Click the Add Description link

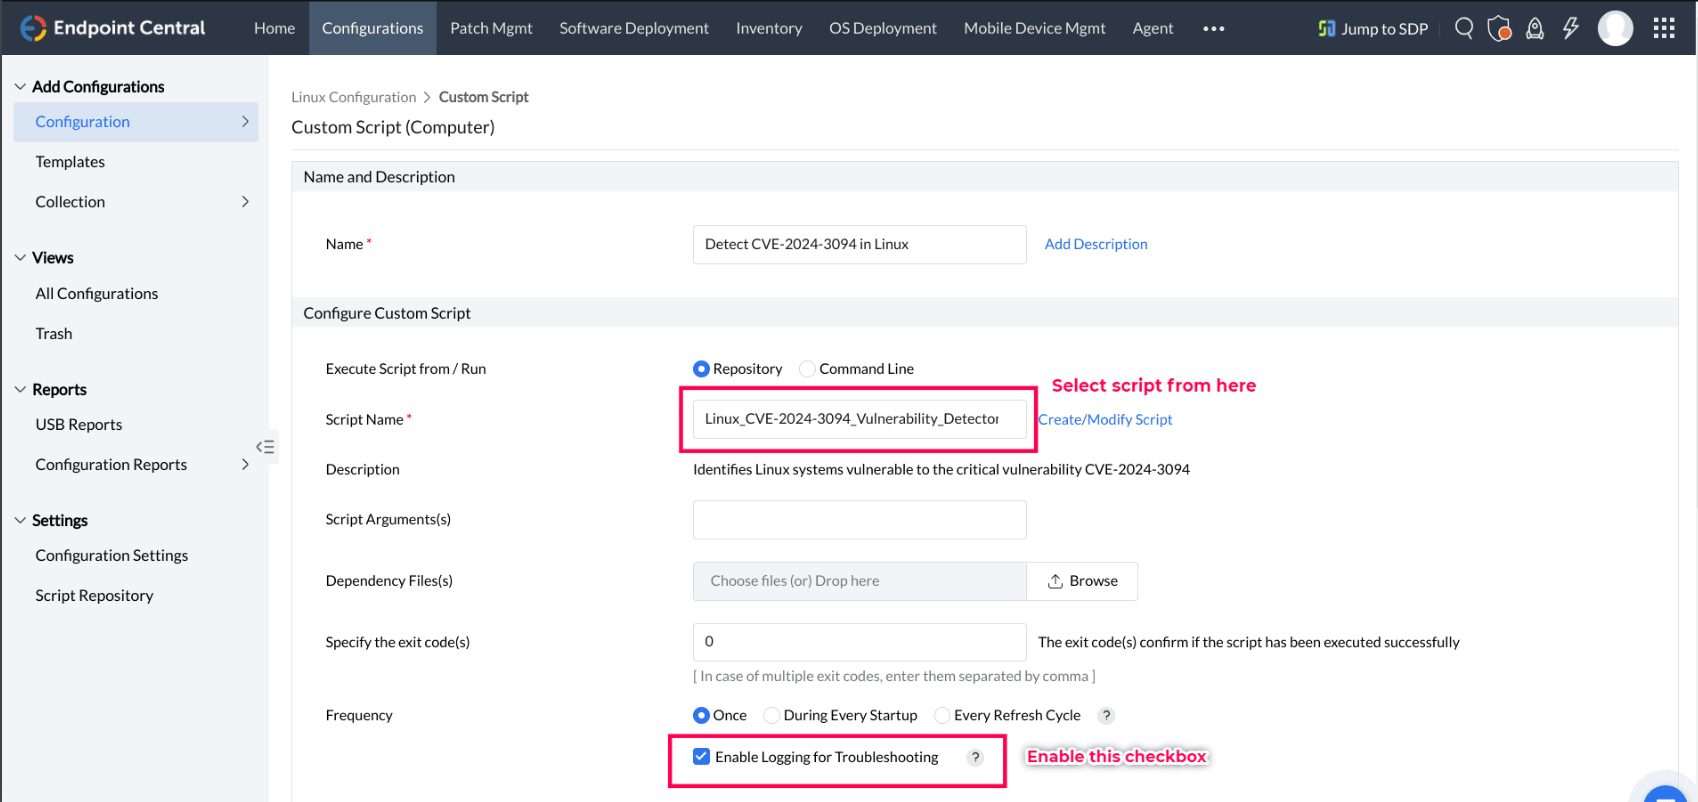[1096, 244]
